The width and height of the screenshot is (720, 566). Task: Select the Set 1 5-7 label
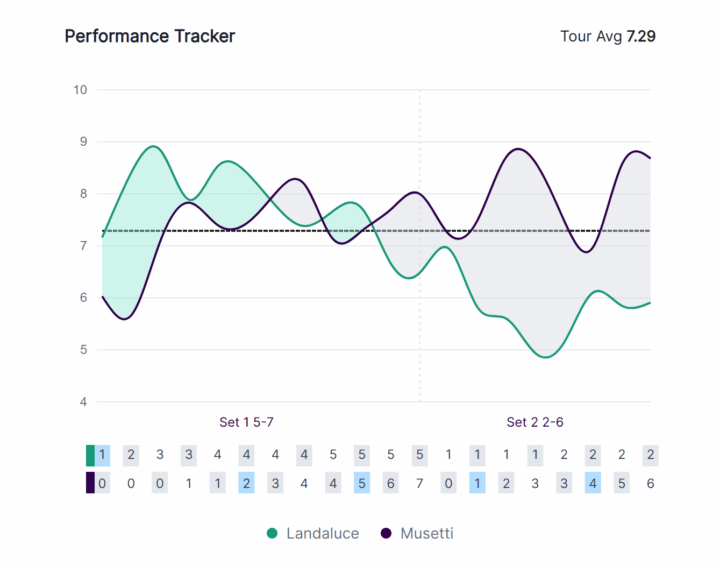pyautogui.click(x=246, y=422)
